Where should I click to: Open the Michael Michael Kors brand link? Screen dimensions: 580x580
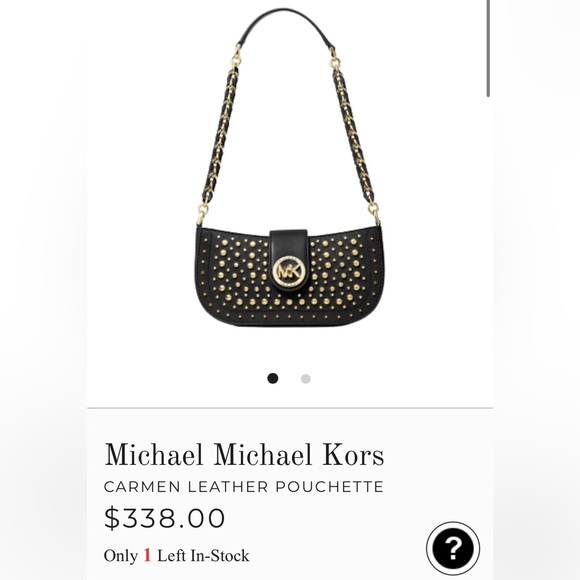pyautogui.click(x=244, y=455)
